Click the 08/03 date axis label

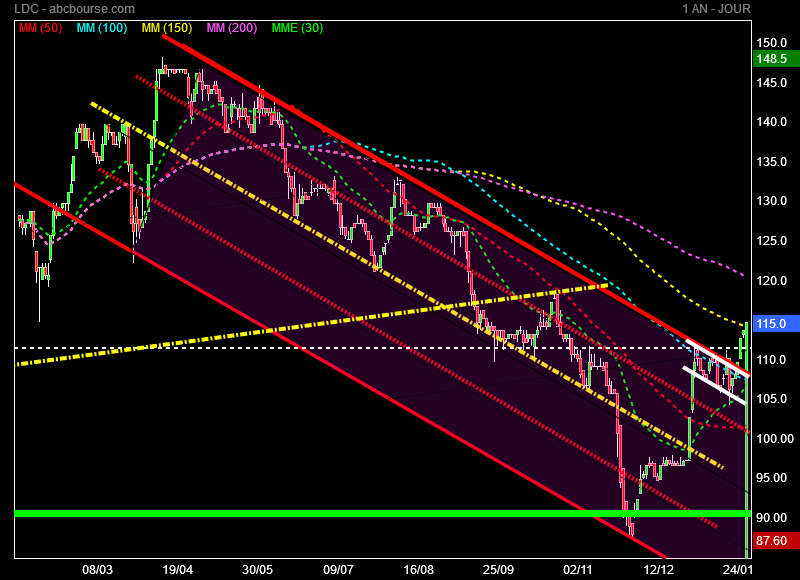[97, 570]
